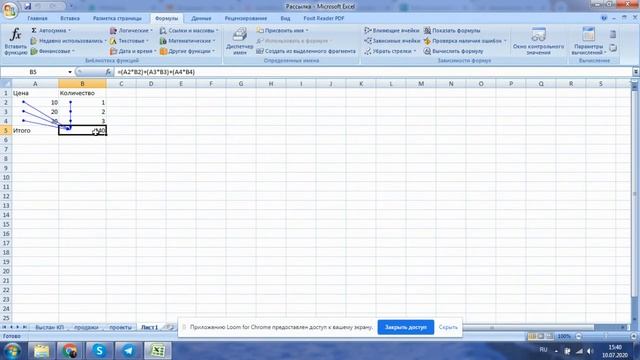Switch to the Данные tab
Screen dimensions: 640x360
[201, 18]
